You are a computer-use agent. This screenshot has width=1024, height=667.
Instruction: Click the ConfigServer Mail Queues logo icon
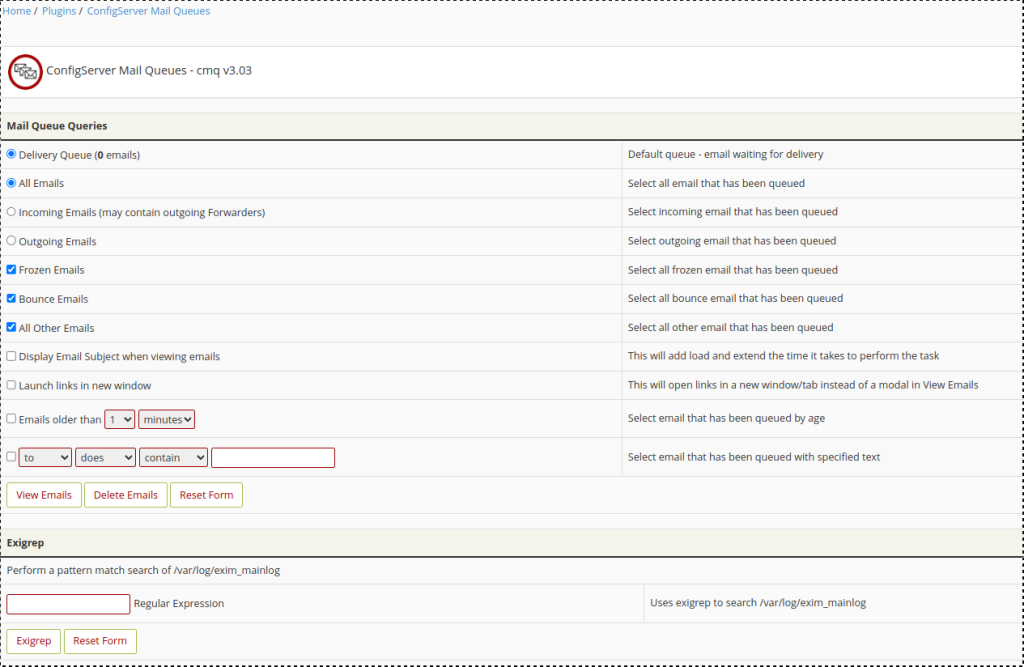point(25,72)
